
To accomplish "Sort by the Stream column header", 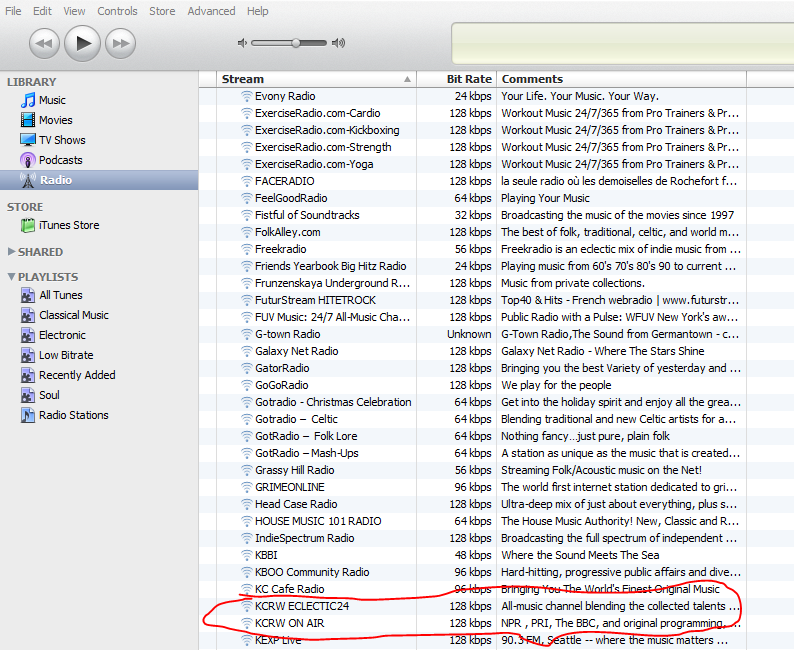I will coord(316,79).
